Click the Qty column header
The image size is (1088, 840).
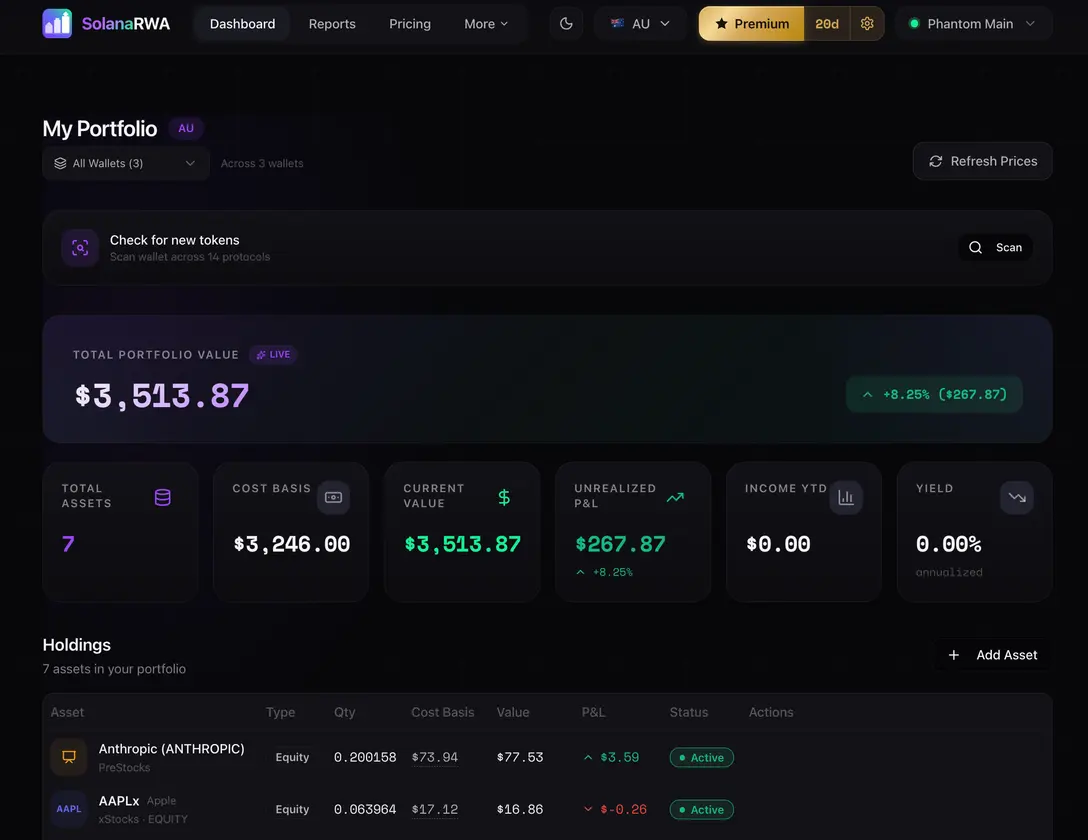click(344, 712)
